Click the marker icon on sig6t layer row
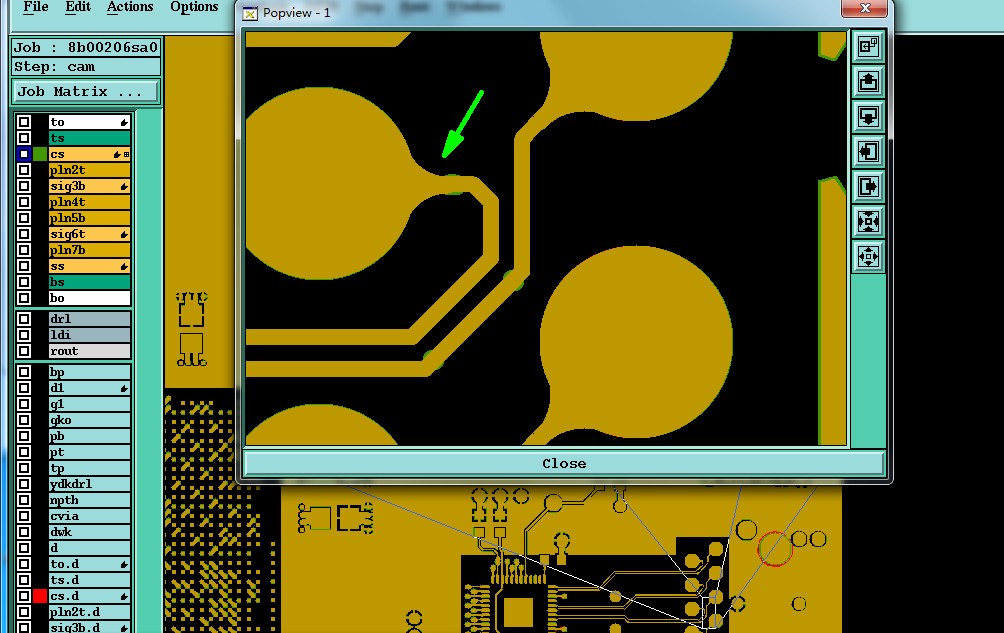The width and height of the screenshot is (1004, 633). click(x=124, y=234)
